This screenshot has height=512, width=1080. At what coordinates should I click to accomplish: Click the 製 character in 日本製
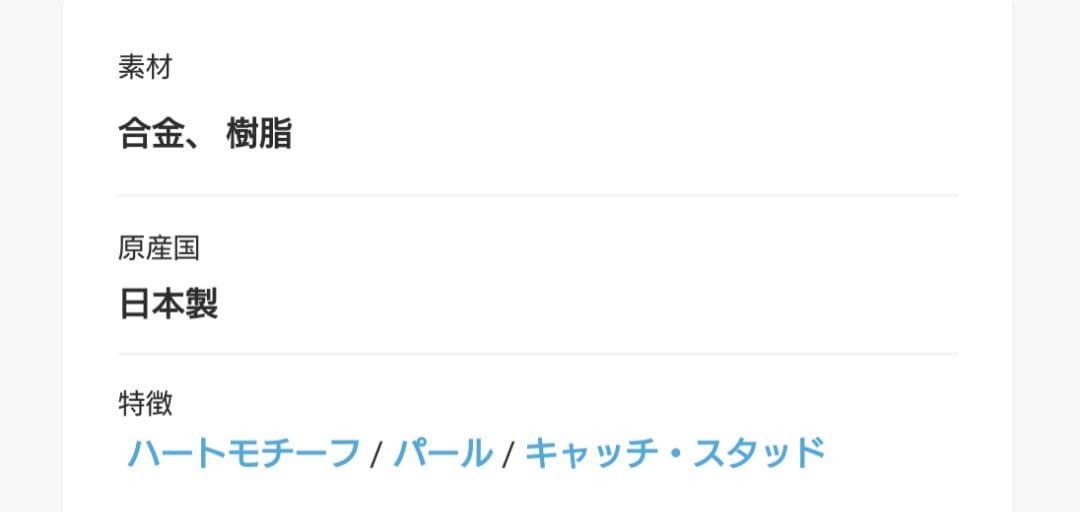pos(201,304)
